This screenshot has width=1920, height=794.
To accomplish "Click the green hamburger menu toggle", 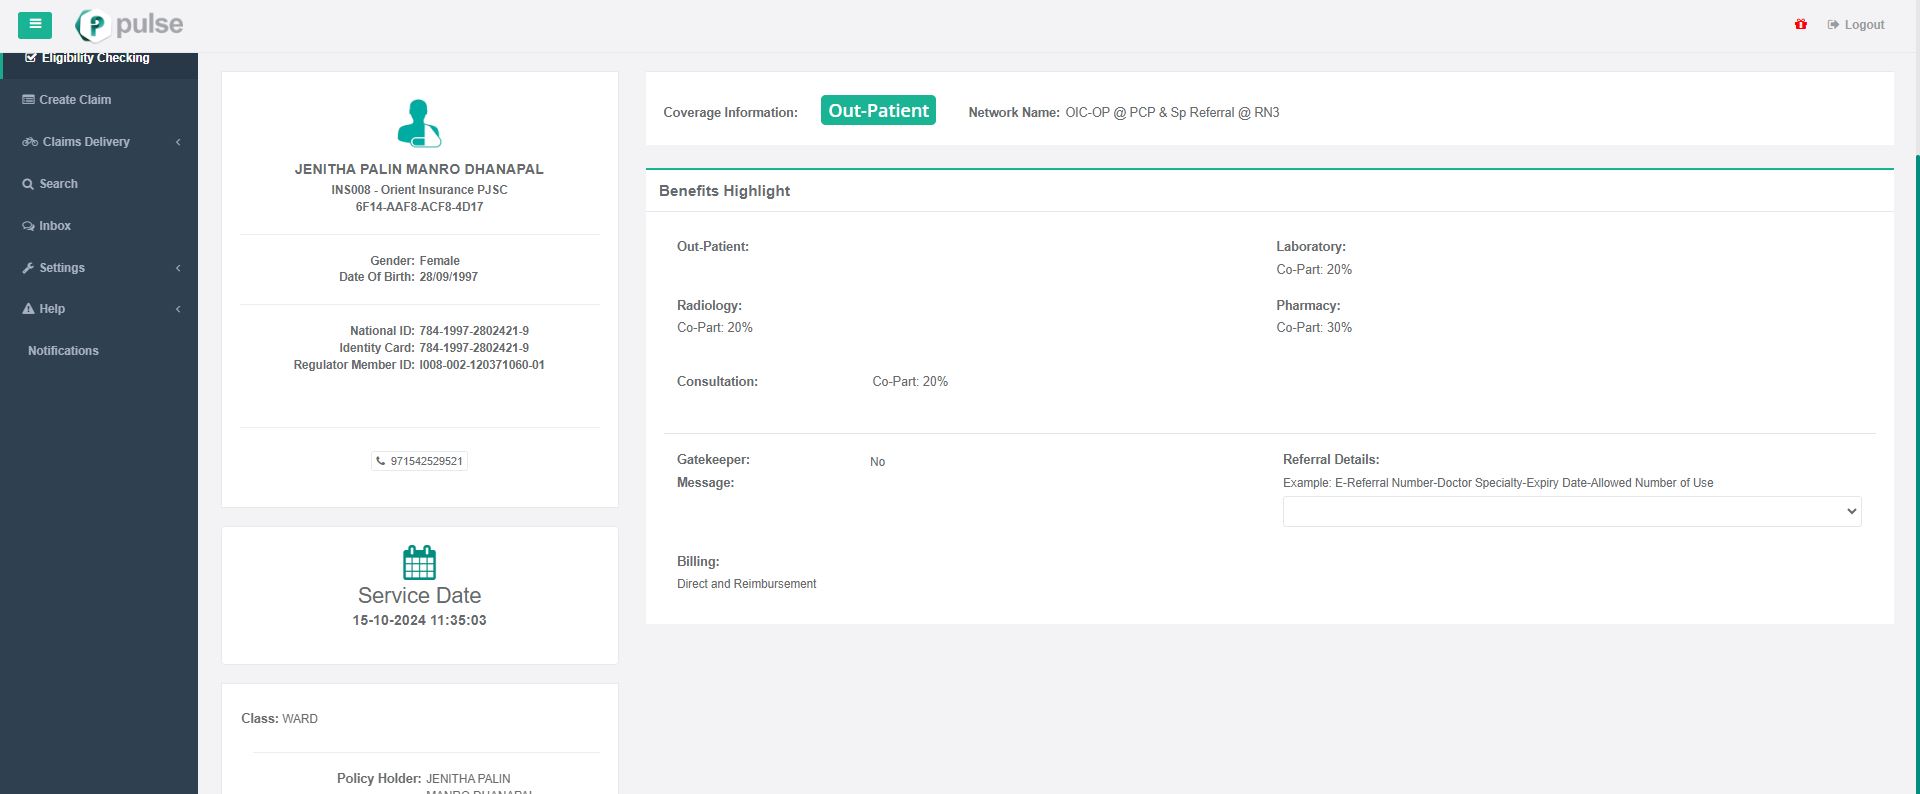I will pos(35,25).
